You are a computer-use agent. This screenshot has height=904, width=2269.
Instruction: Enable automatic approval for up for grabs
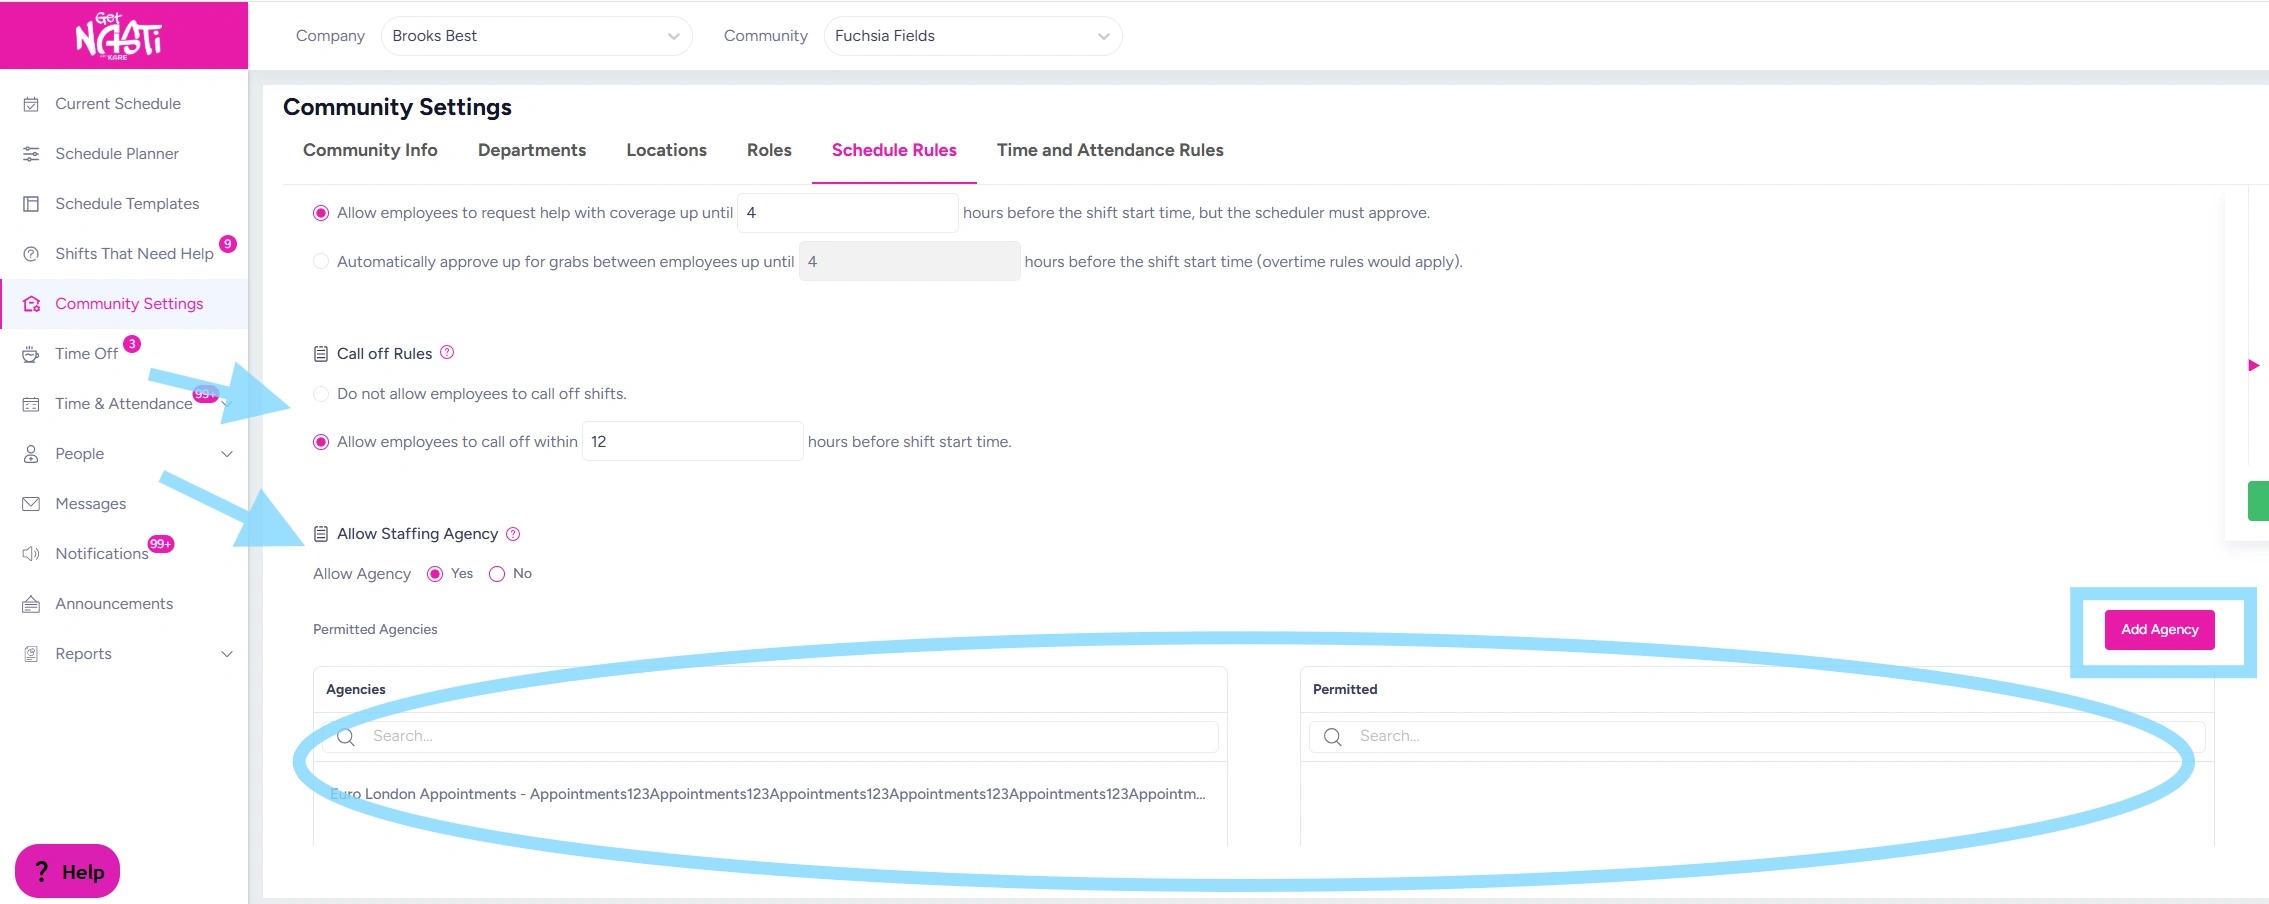[321, 262]
